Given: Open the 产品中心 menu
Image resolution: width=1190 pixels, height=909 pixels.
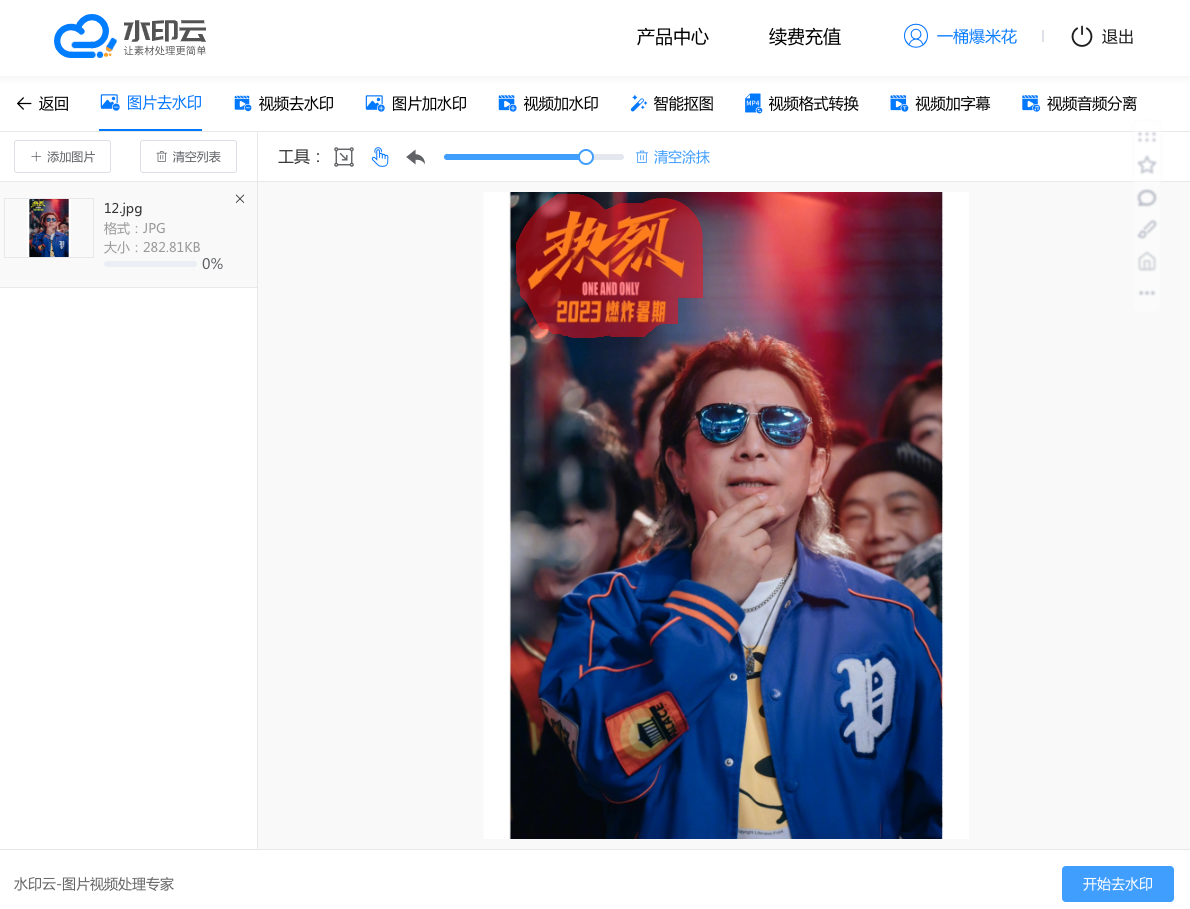Looking at the screenshot, I should coord(672,36).
